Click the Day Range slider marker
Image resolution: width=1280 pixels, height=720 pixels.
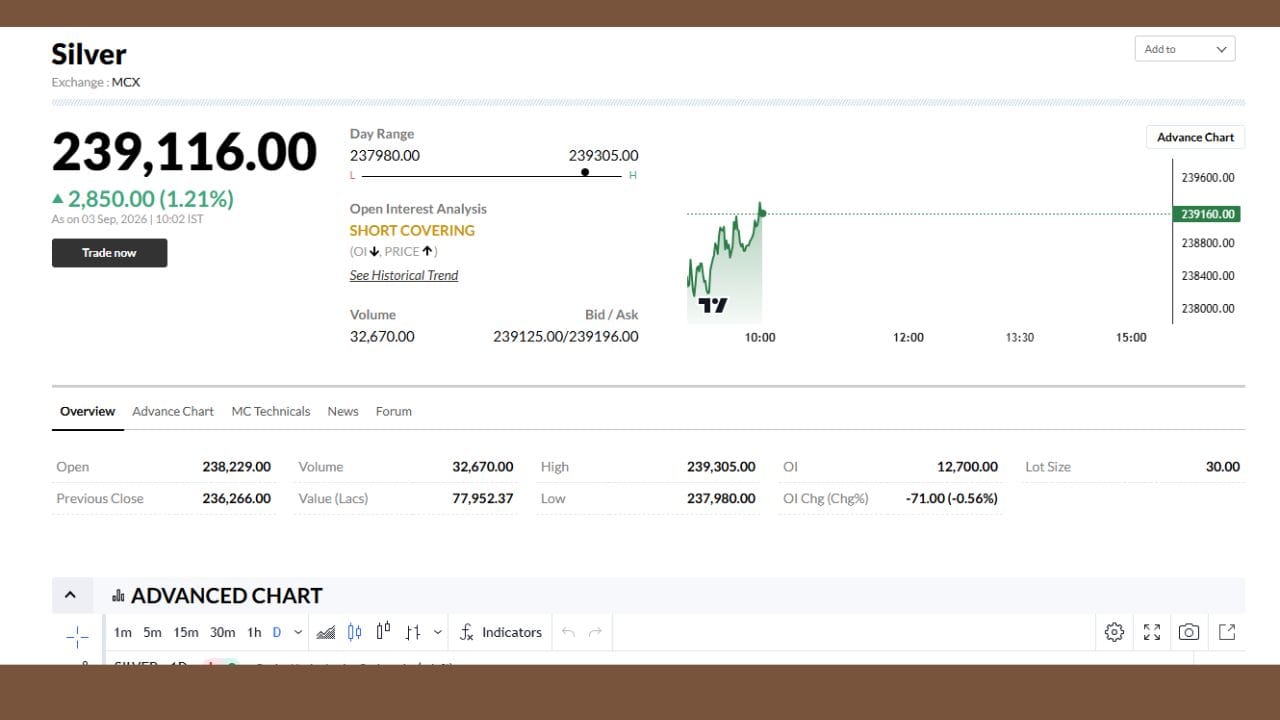tap(585, 172)
